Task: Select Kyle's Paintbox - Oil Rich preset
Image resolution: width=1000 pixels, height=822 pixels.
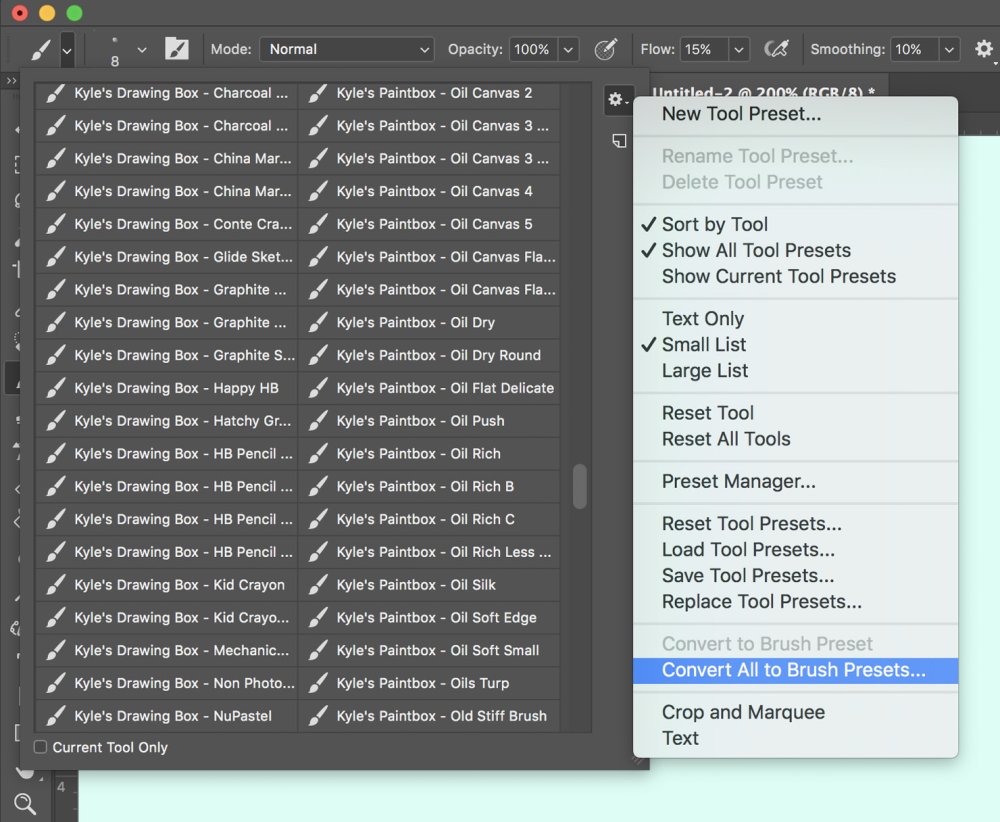Action: point(429,454)
